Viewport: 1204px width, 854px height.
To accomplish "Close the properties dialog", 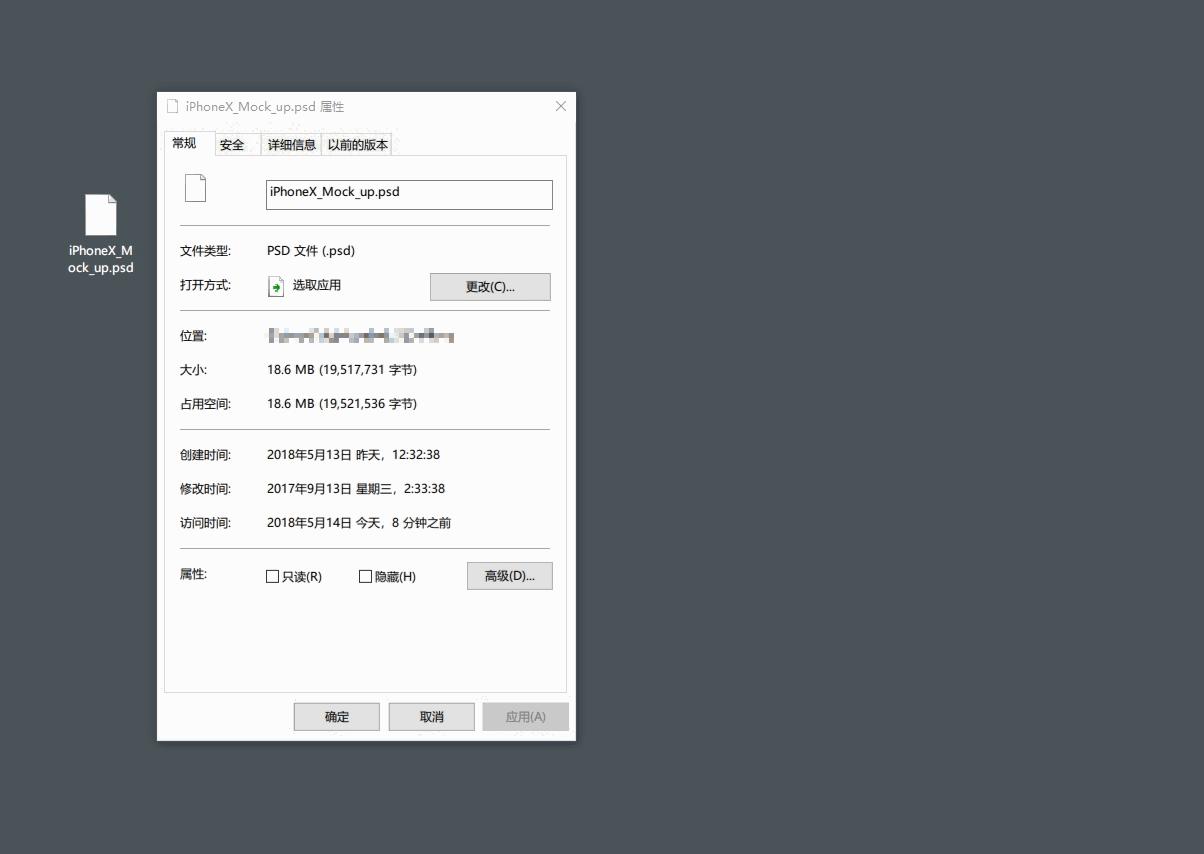I will pos(560,106).
